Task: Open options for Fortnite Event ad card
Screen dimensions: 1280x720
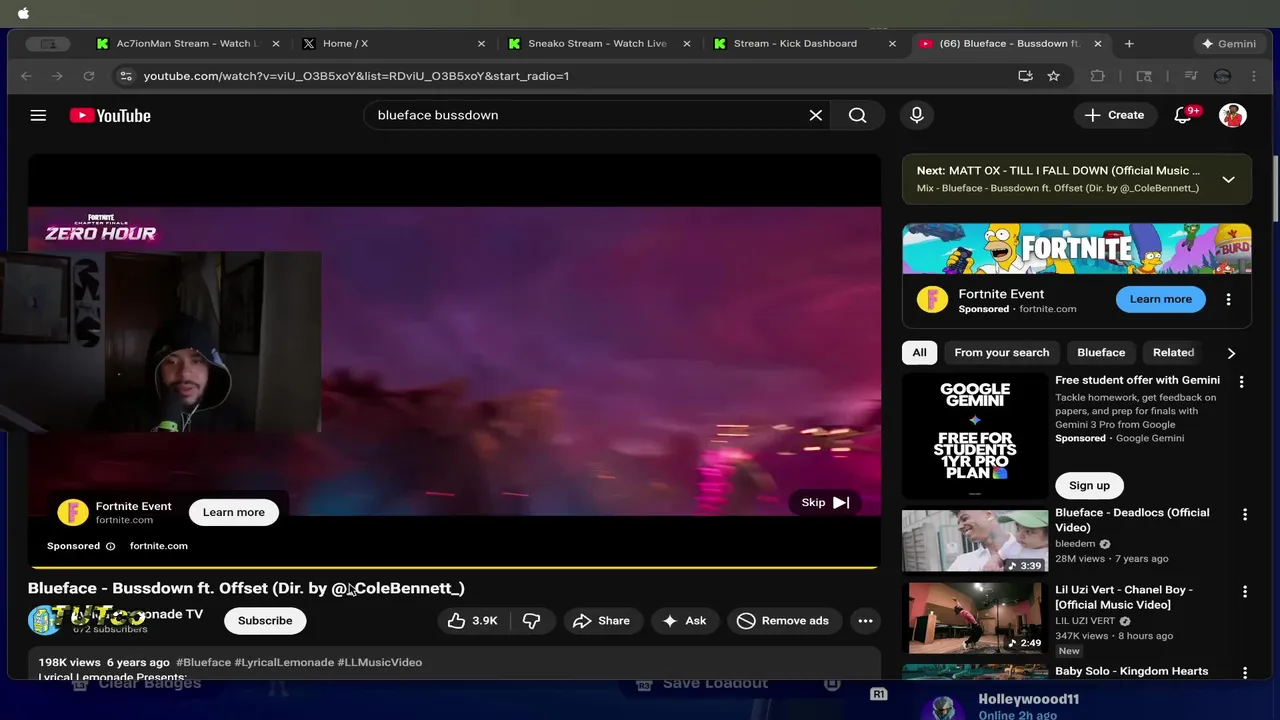Action: (1229, 299)
